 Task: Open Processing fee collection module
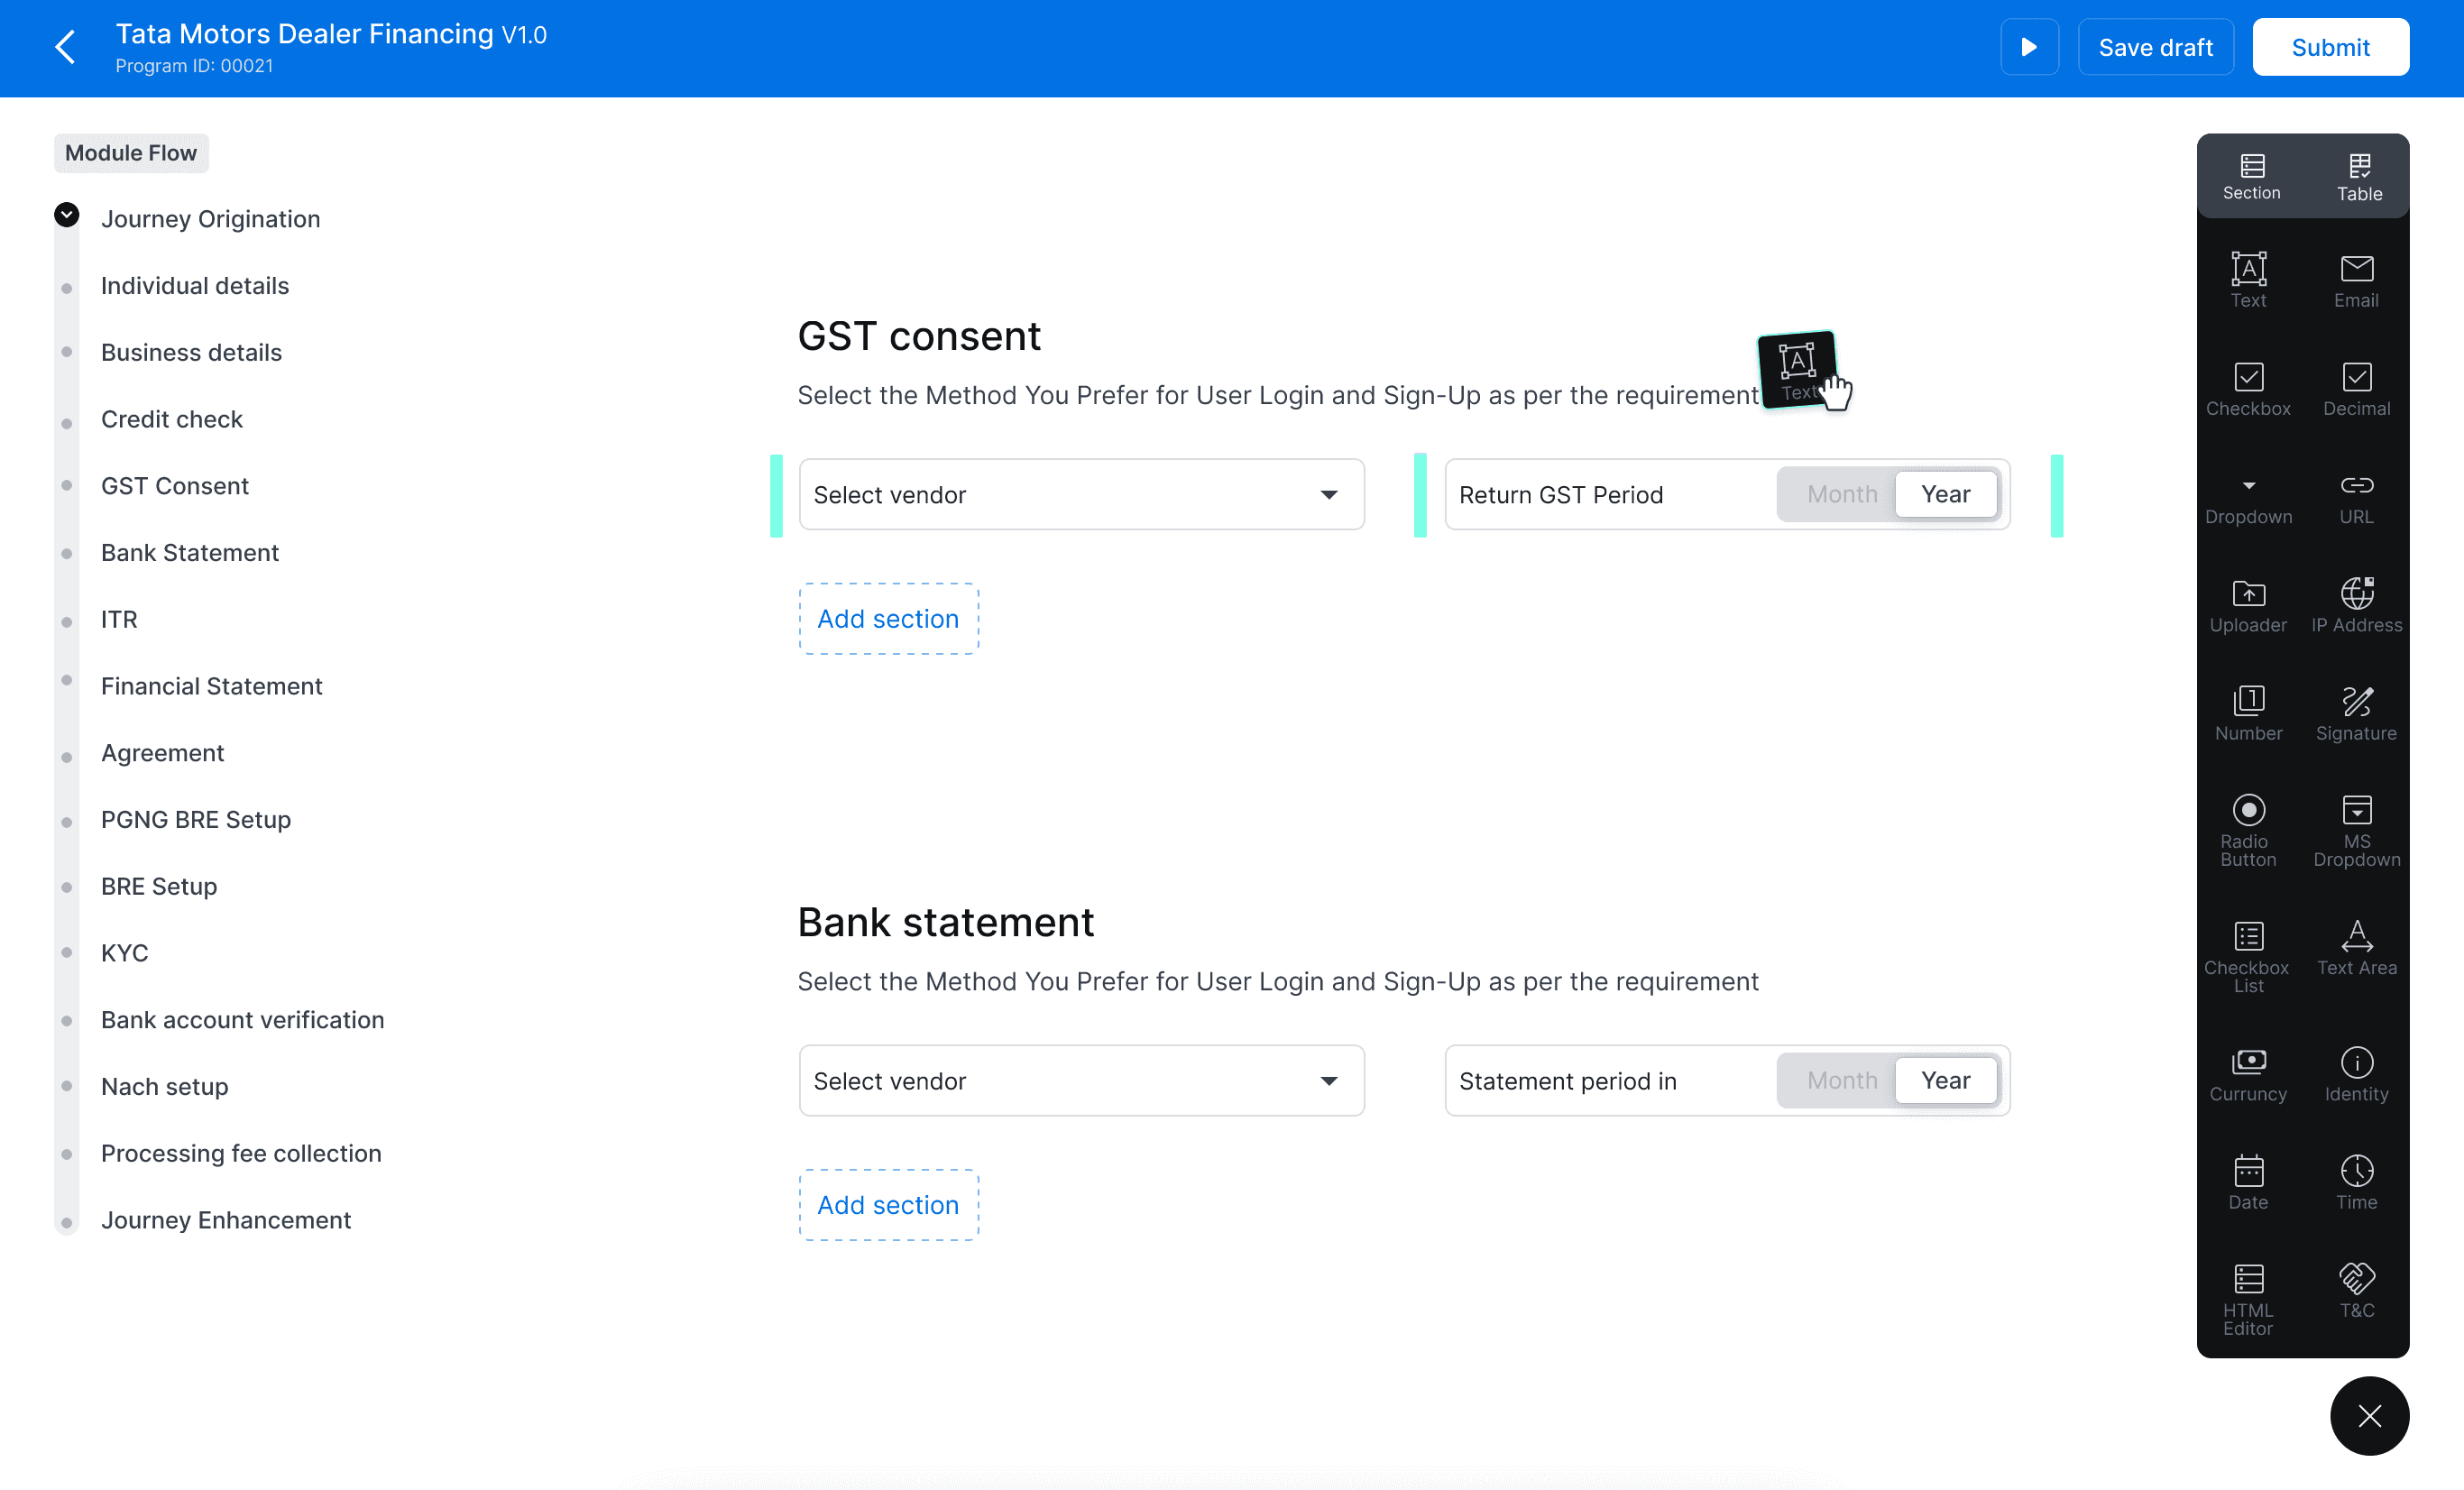coord(241,1153)
